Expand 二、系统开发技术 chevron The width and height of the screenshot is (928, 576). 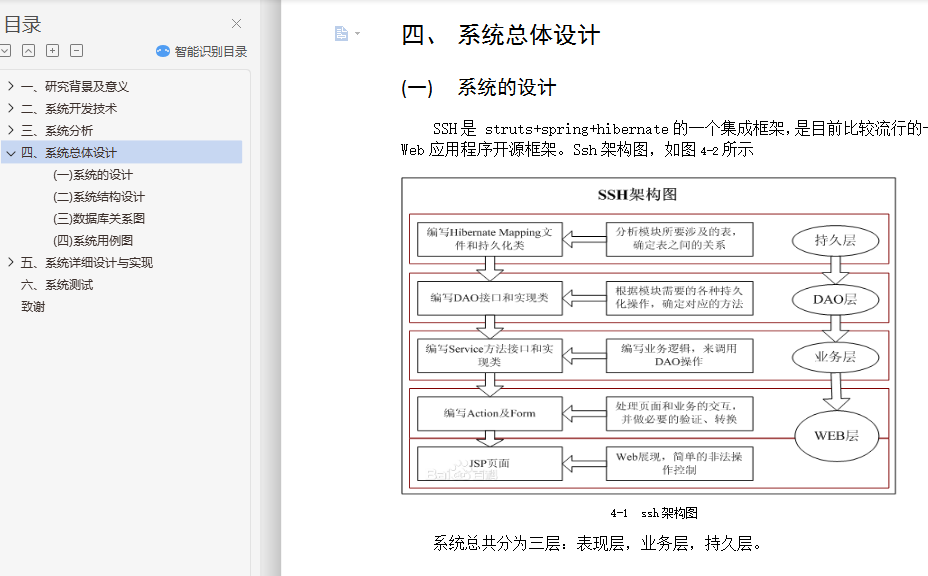click(11, 108)
